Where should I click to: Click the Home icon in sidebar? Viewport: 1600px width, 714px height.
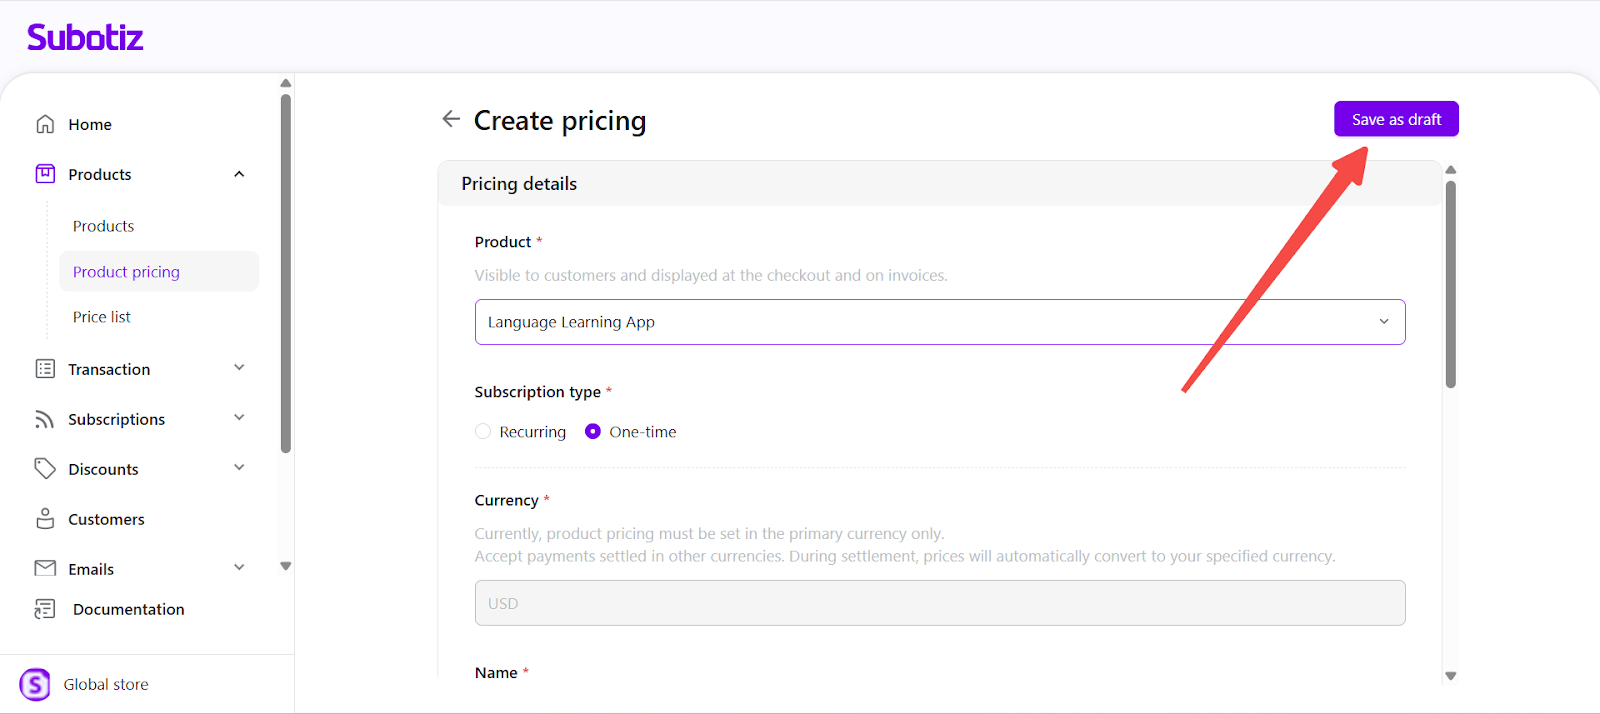[45, 124]
